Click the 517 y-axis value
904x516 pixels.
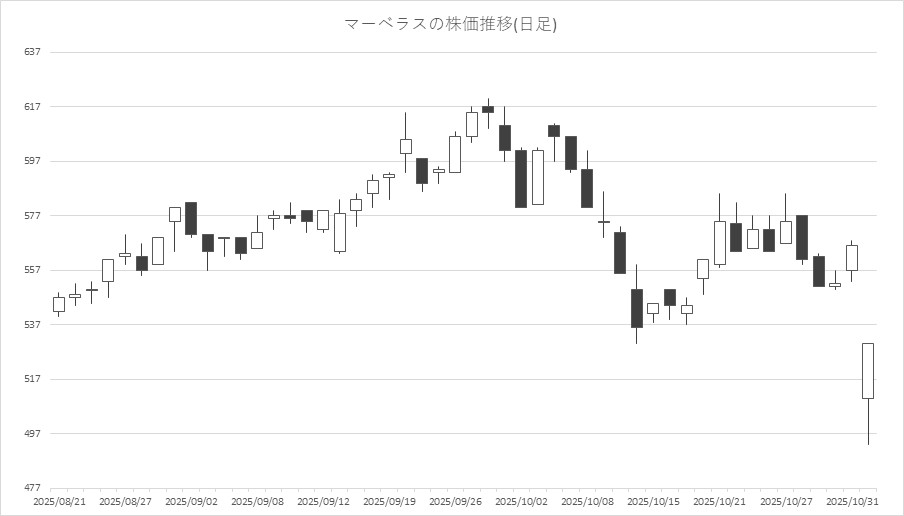click(31, 379)
